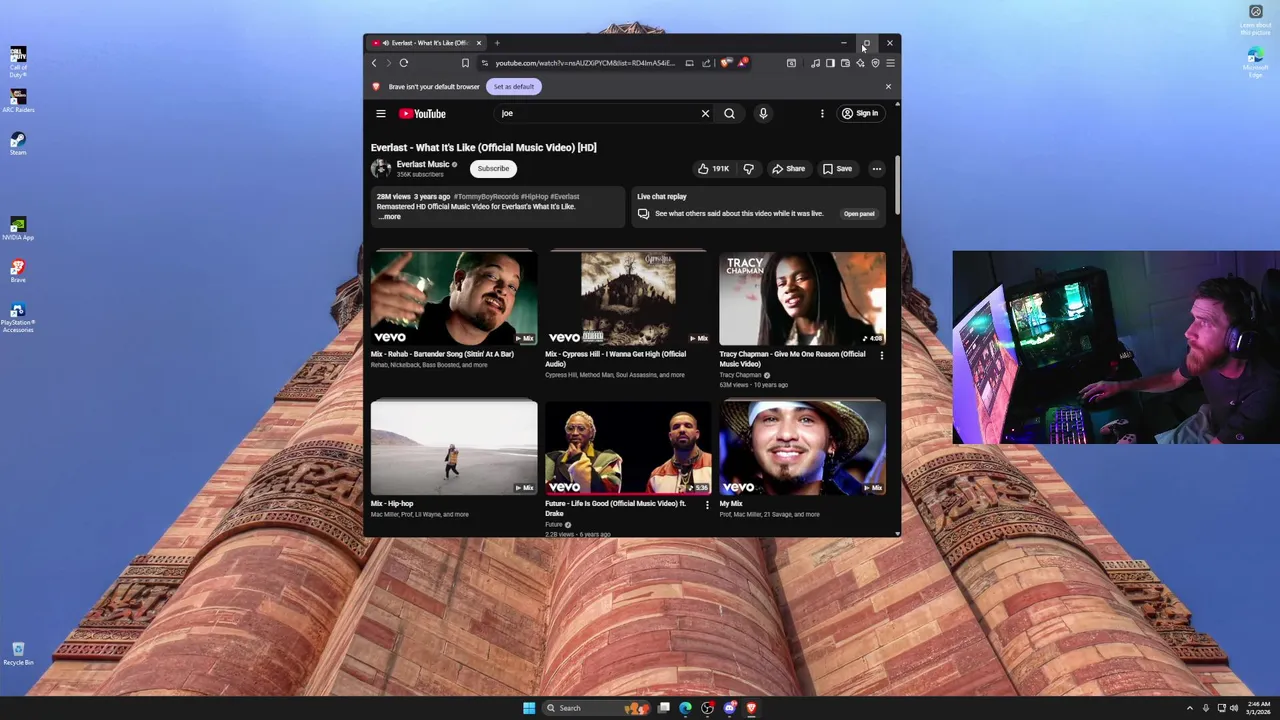
Task: Click Open panel for live chat replay
Action: [x=859, y=214]
